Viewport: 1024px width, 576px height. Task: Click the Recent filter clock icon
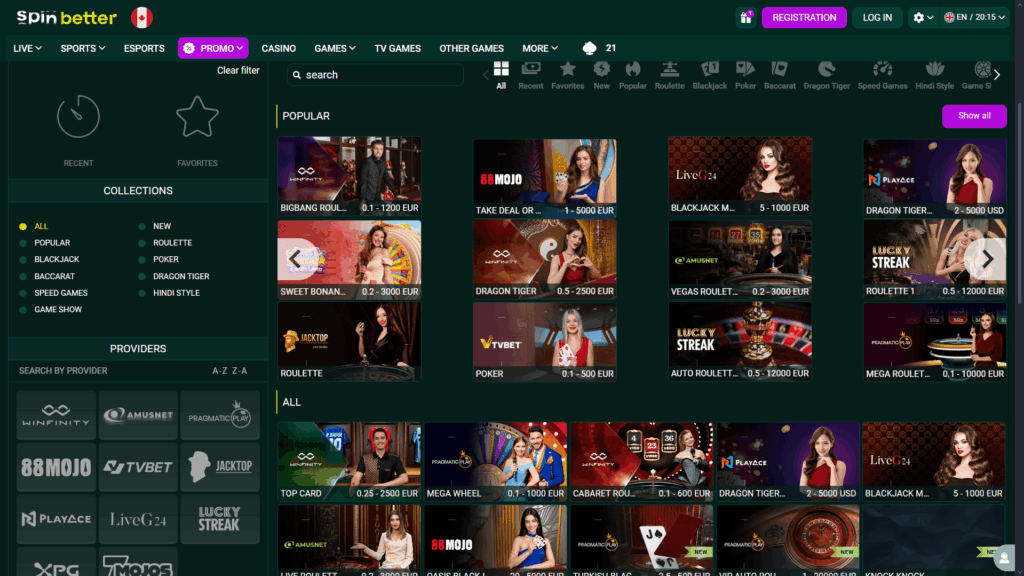79,116
